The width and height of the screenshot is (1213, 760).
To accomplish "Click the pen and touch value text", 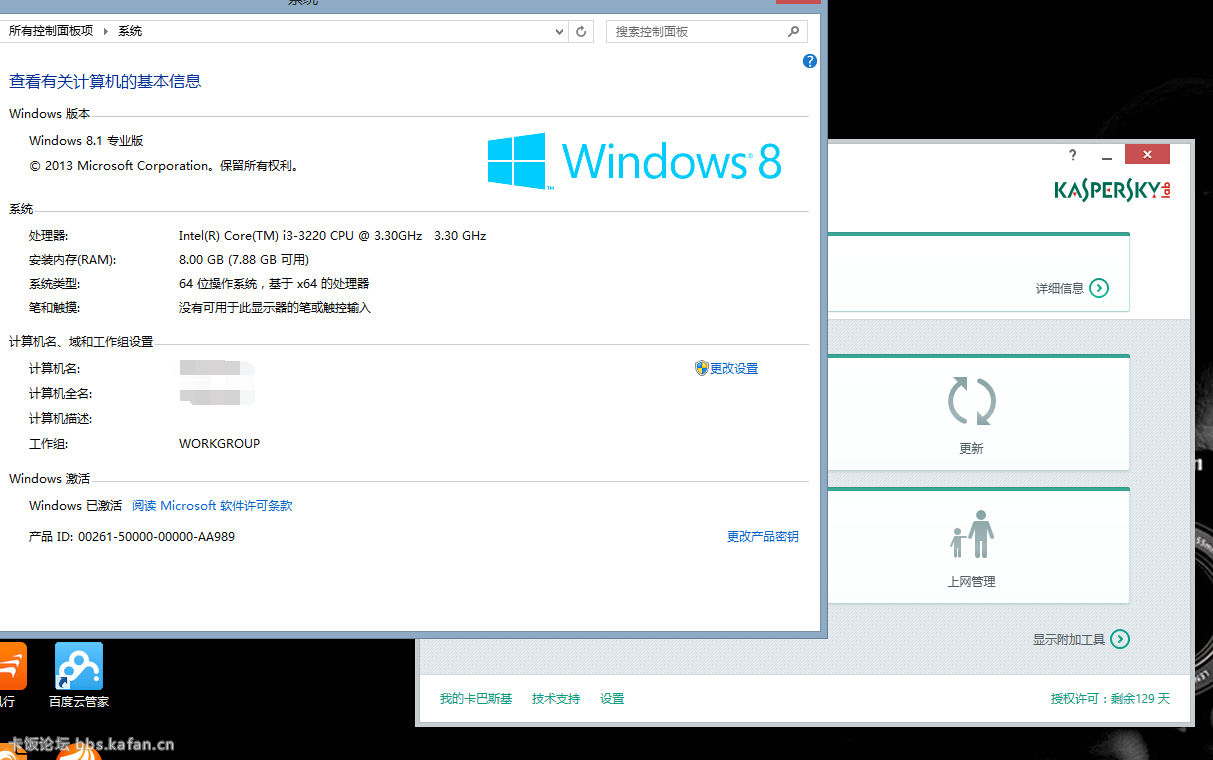I will point(275,308).
